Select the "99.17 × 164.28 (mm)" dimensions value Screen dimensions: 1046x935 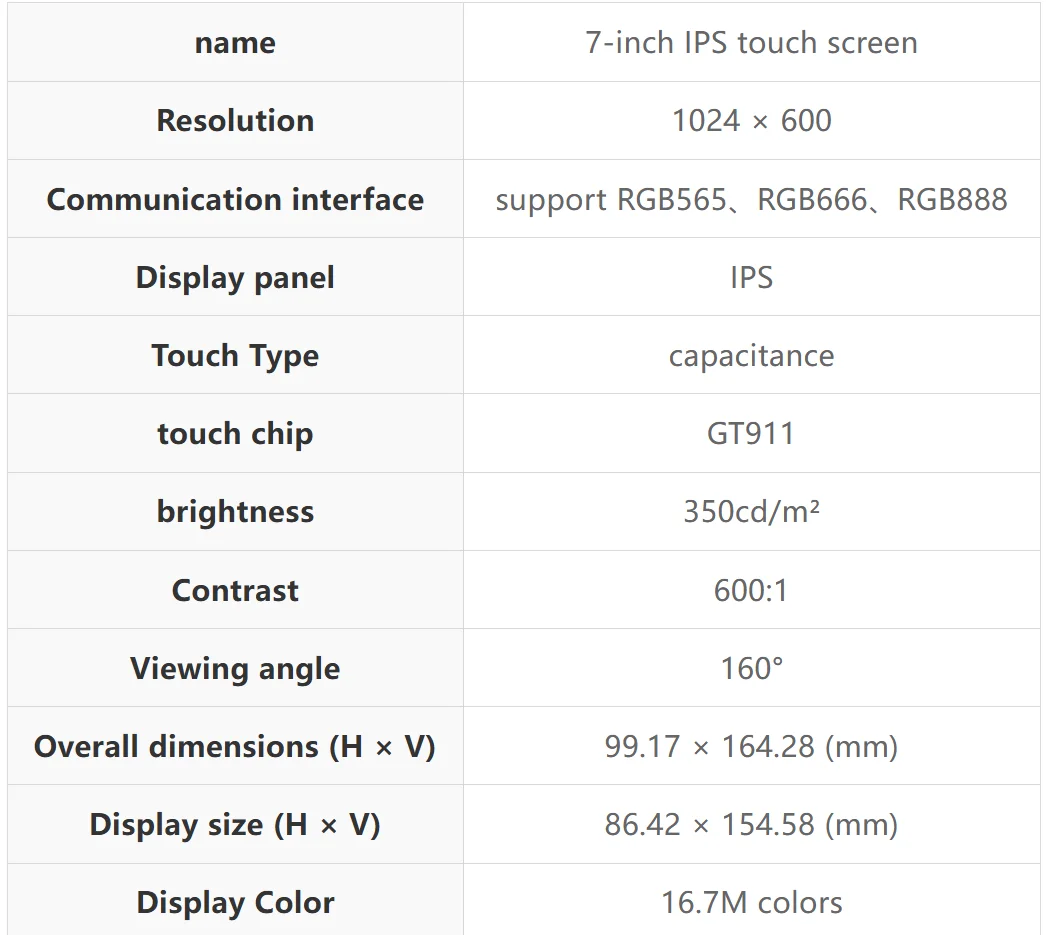point(751,746)
